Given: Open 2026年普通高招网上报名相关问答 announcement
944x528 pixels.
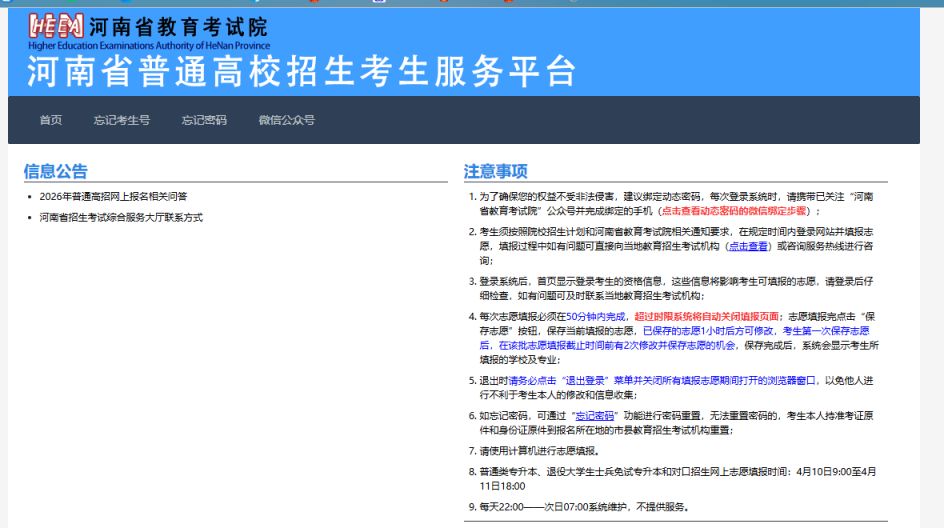Looking at the screenshot, I should pos(113,196).
